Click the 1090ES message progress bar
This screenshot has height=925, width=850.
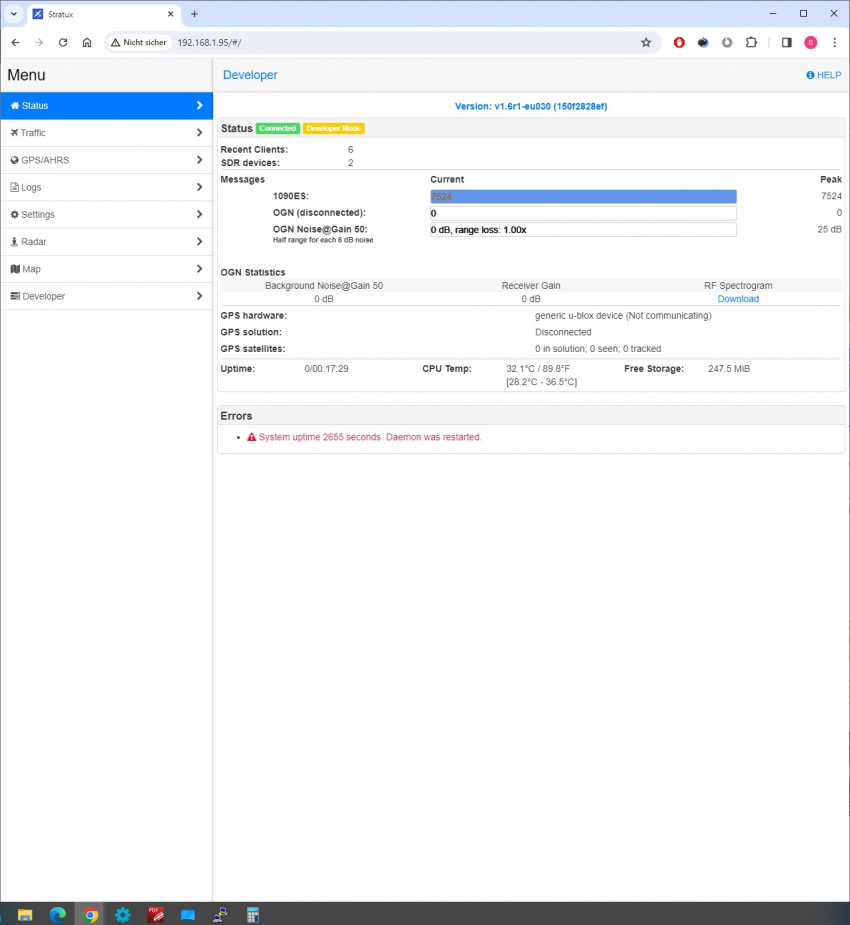583,196
